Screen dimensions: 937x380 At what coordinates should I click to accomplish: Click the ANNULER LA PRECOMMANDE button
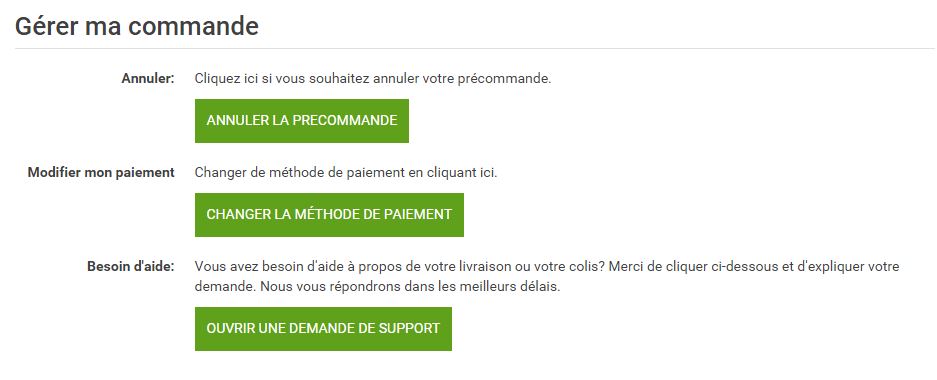302,121
